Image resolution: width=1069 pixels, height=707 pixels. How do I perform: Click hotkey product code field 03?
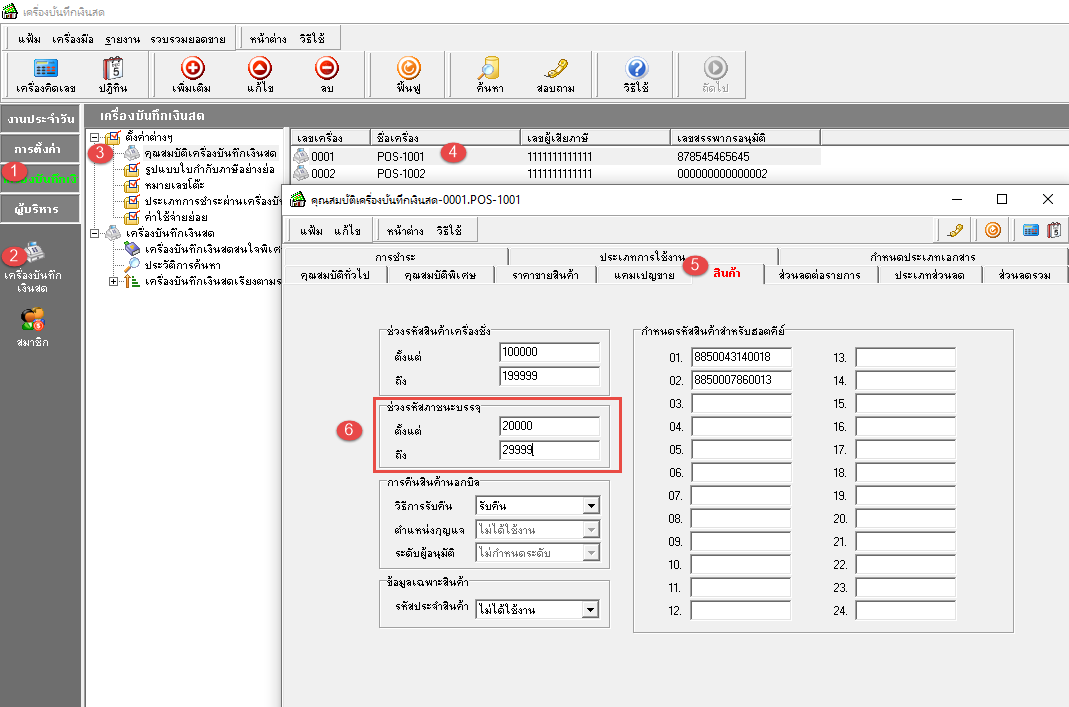tap(740, 403)
